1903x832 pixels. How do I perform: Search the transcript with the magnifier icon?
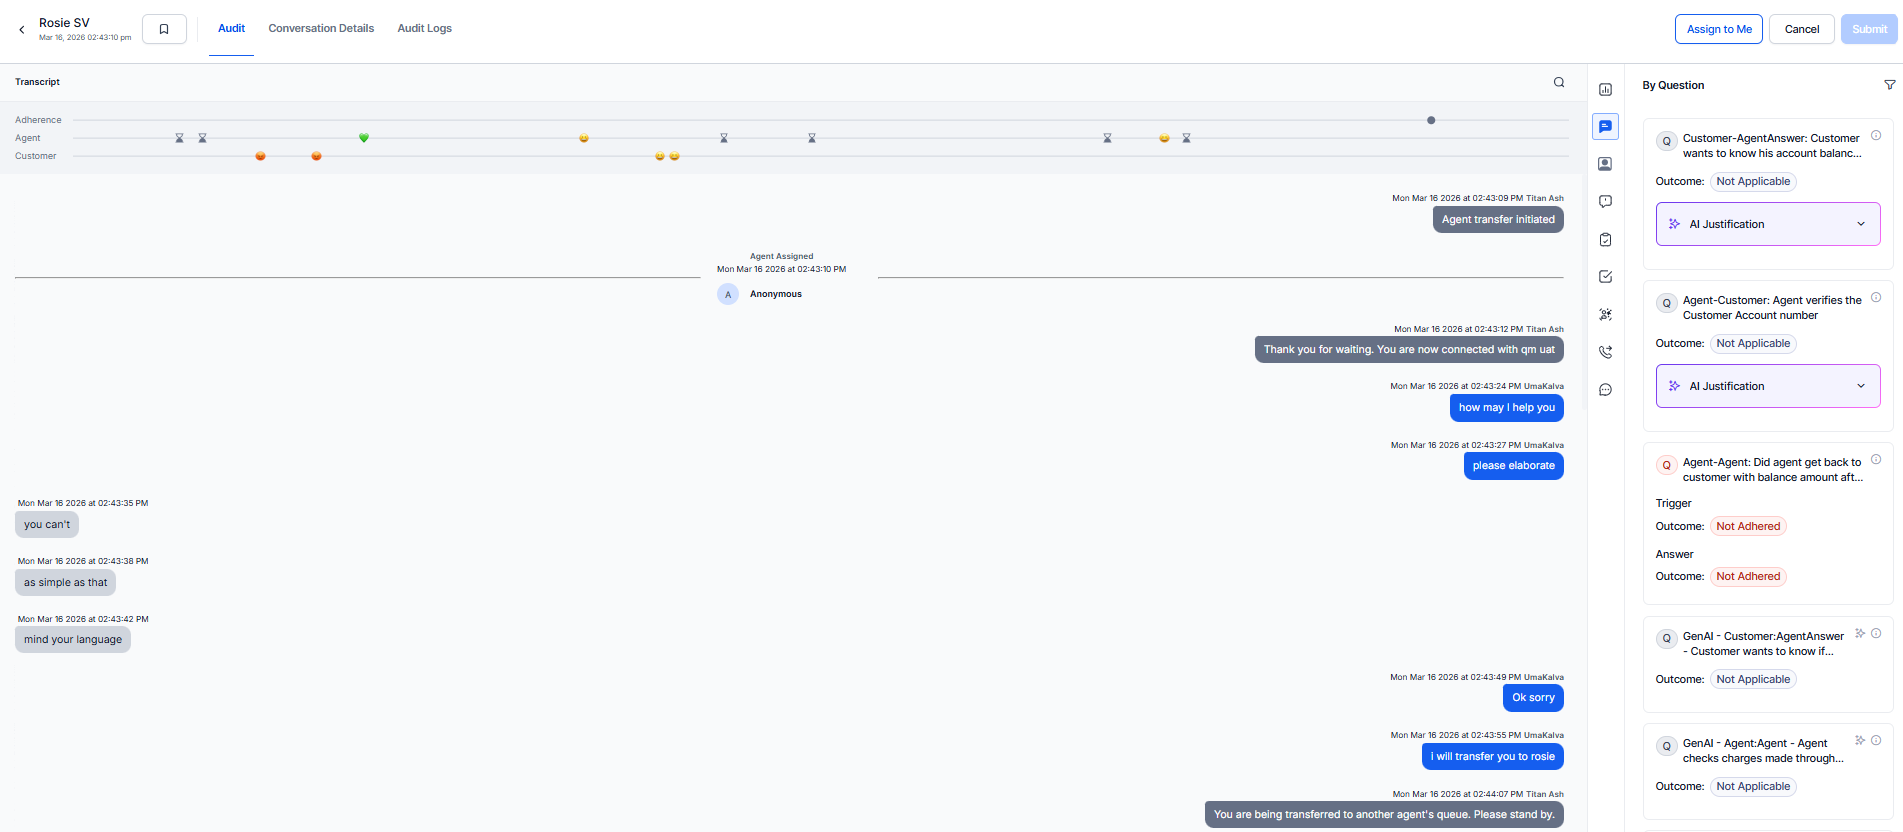pos(1558,82)
